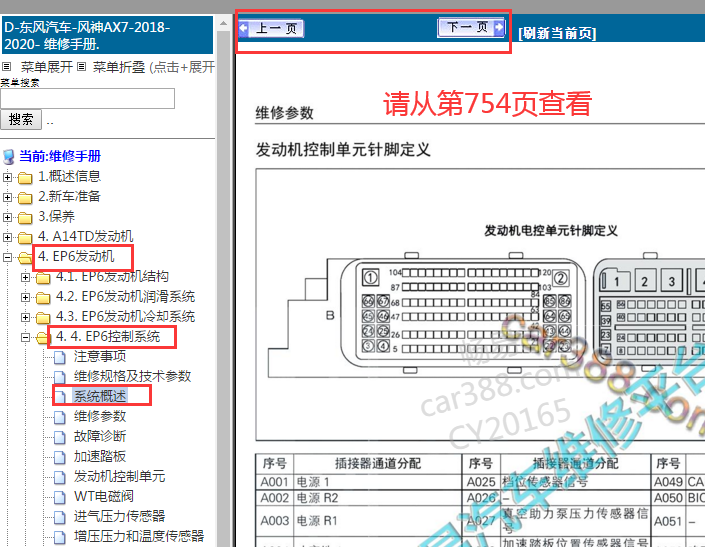Click page icon beside 故障诊断
705x547 pixels.
point(60,437)
